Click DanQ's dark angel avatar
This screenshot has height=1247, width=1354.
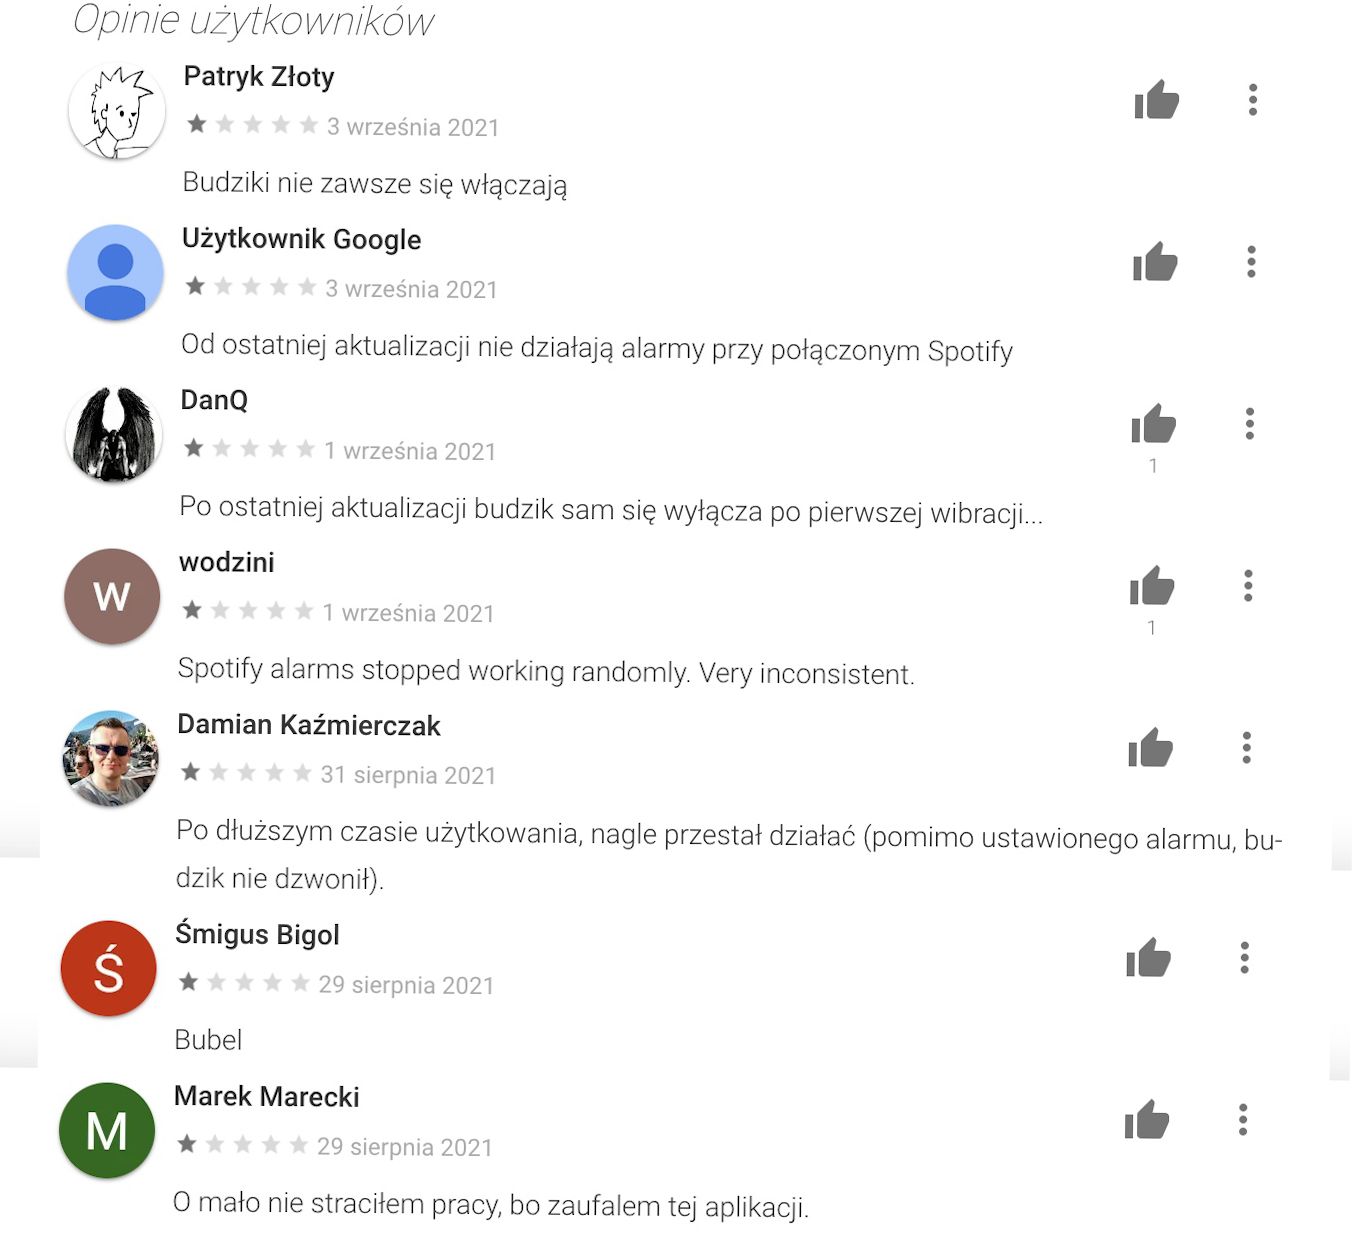[x=113, y=435]
